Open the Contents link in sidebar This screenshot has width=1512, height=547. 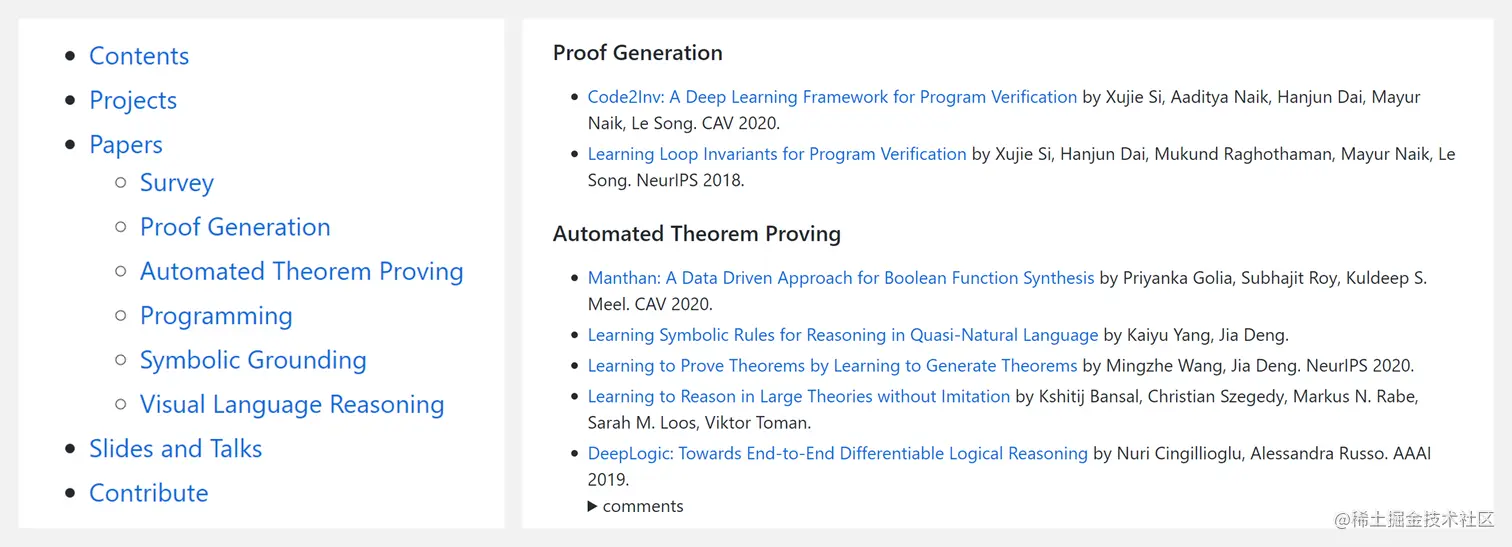[x=139, y=56]
